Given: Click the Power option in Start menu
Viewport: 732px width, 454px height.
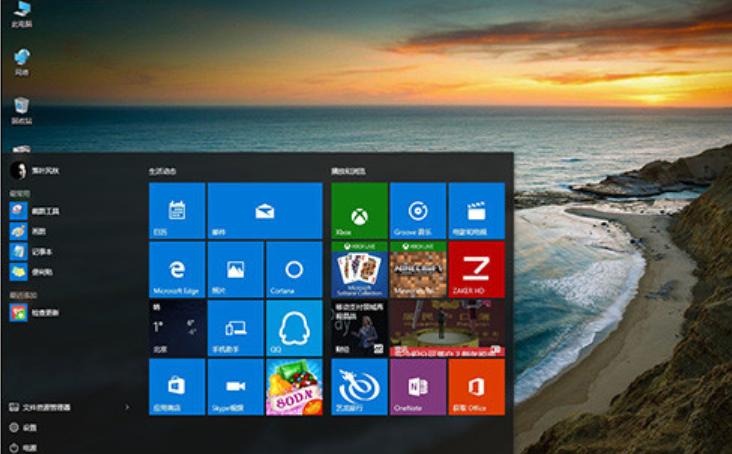Looking at the screenshot, I should (x=28, y=447).
